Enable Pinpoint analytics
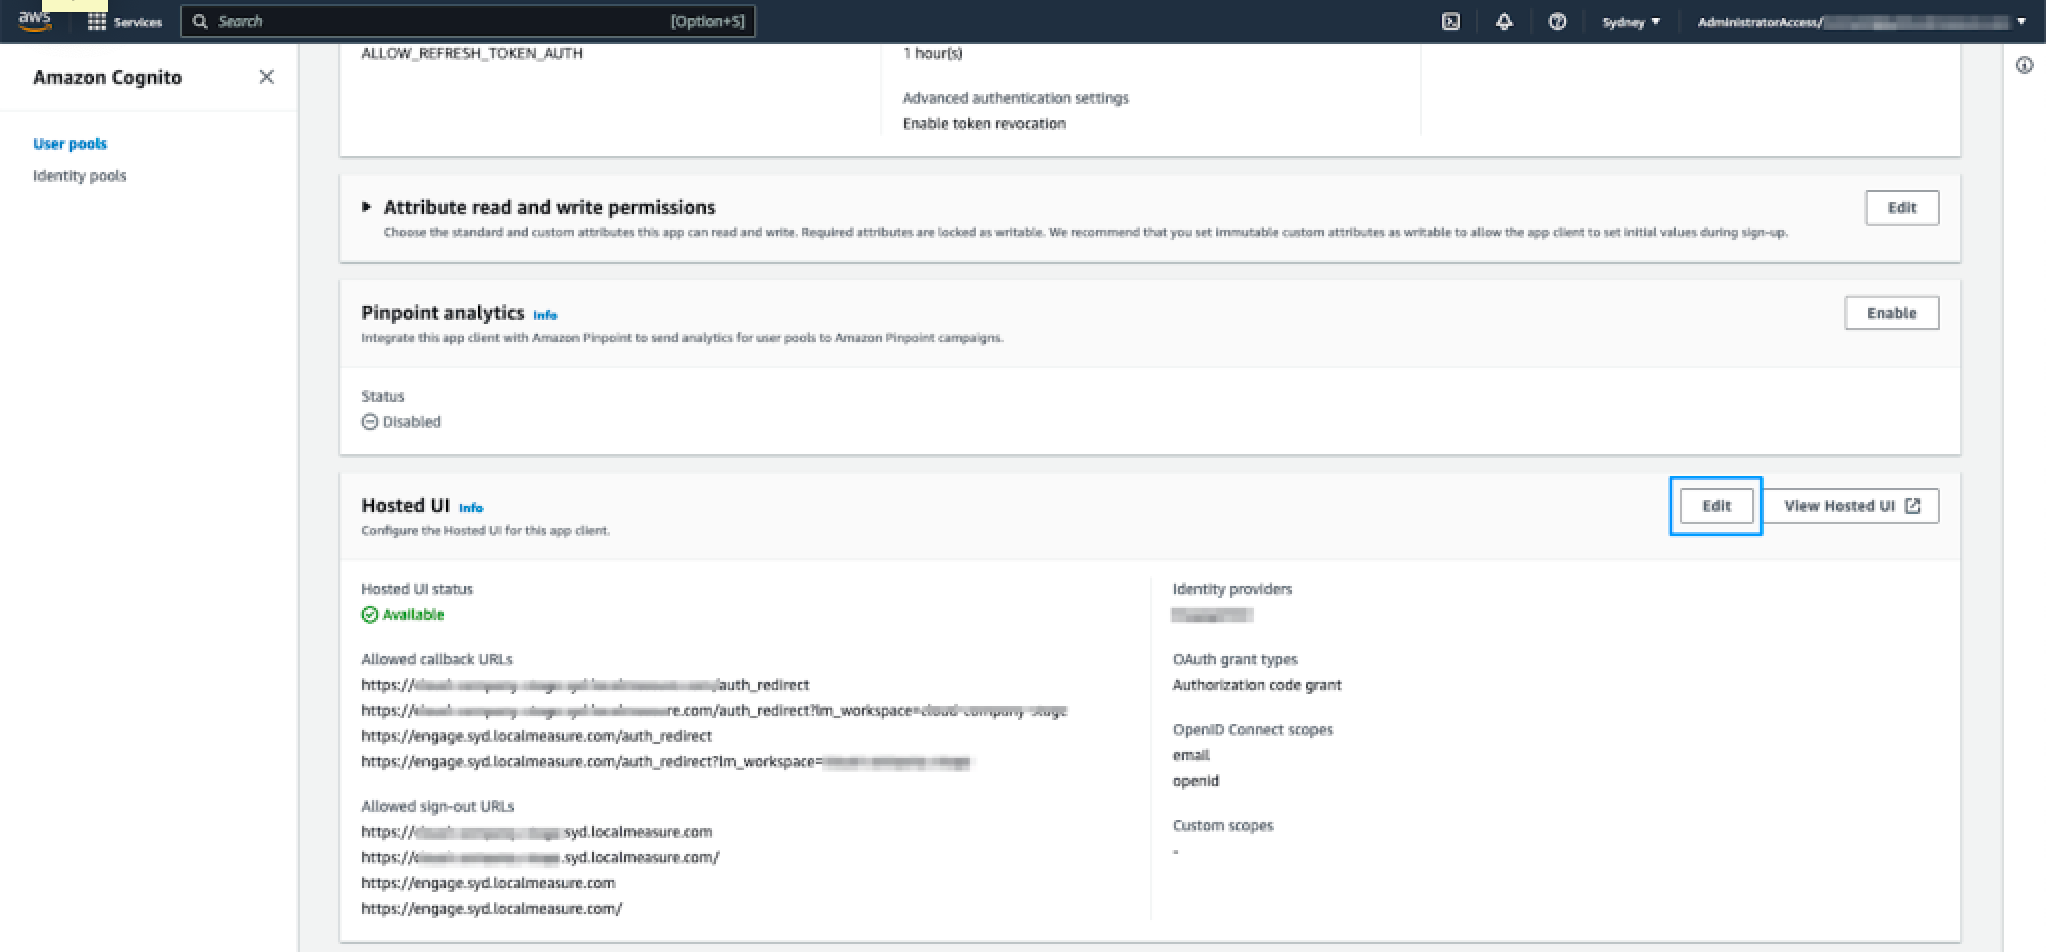The width and height of the screenshot is (2046, 952). pyautogui.click(x=1891, y=313)
